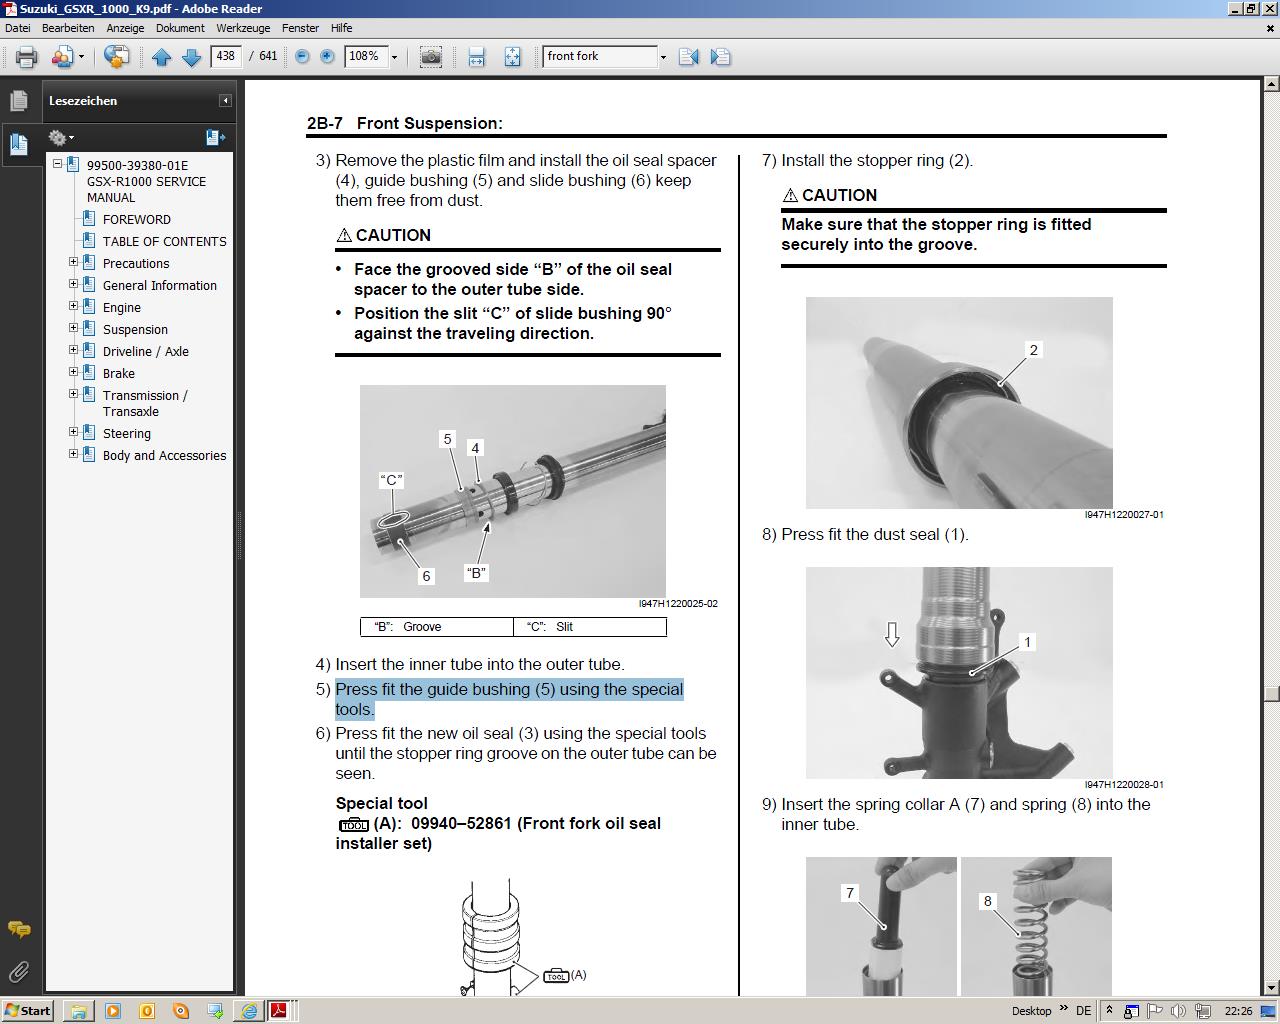The image size is (1280, 1024).
Task: Click the zoom percentage field showing 108%
Action: pyautogui.click(x=365, y=56)
